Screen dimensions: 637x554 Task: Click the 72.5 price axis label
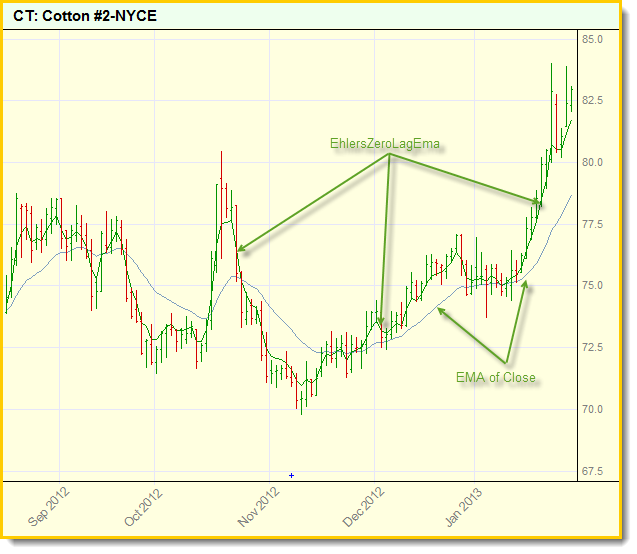pos(593,347)
